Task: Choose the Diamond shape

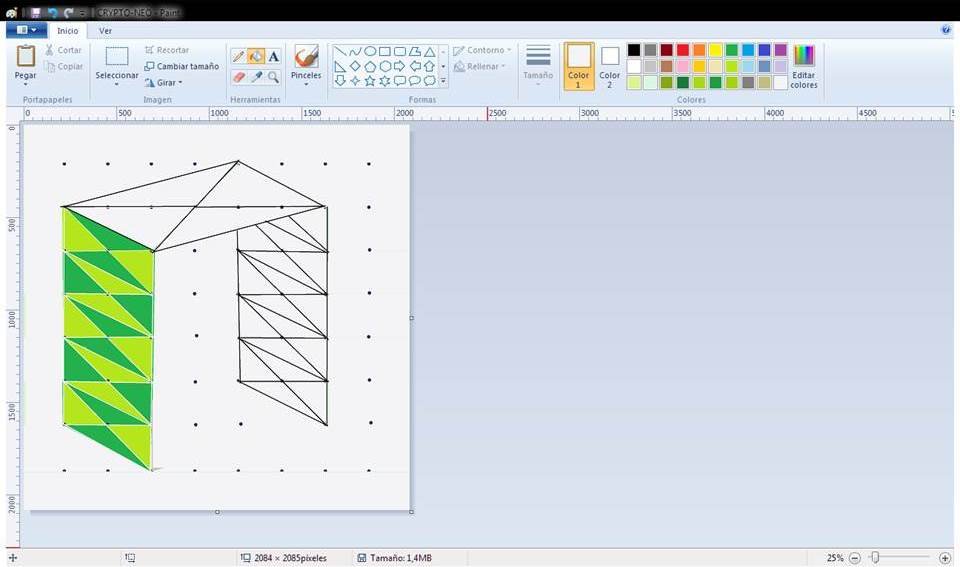Action: [x=355, y=66]
